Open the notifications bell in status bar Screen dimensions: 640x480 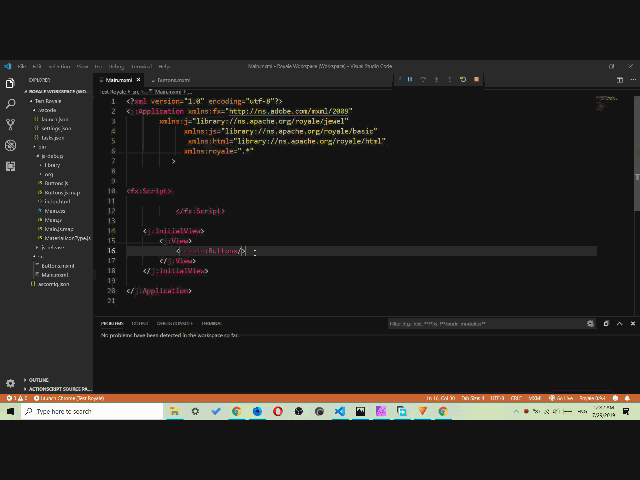coord(627,398)
